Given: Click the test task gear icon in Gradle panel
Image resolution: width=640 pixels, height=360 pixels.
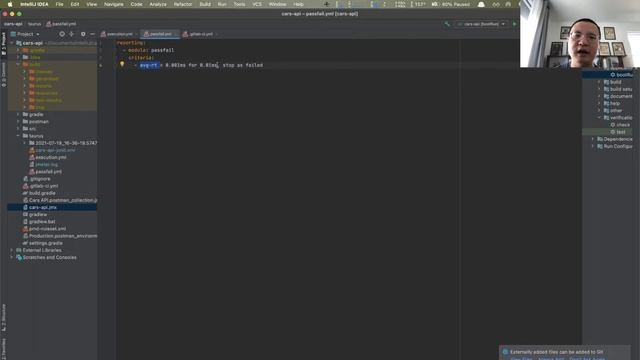Looking at the screenshot, I should tap(613, 132).
